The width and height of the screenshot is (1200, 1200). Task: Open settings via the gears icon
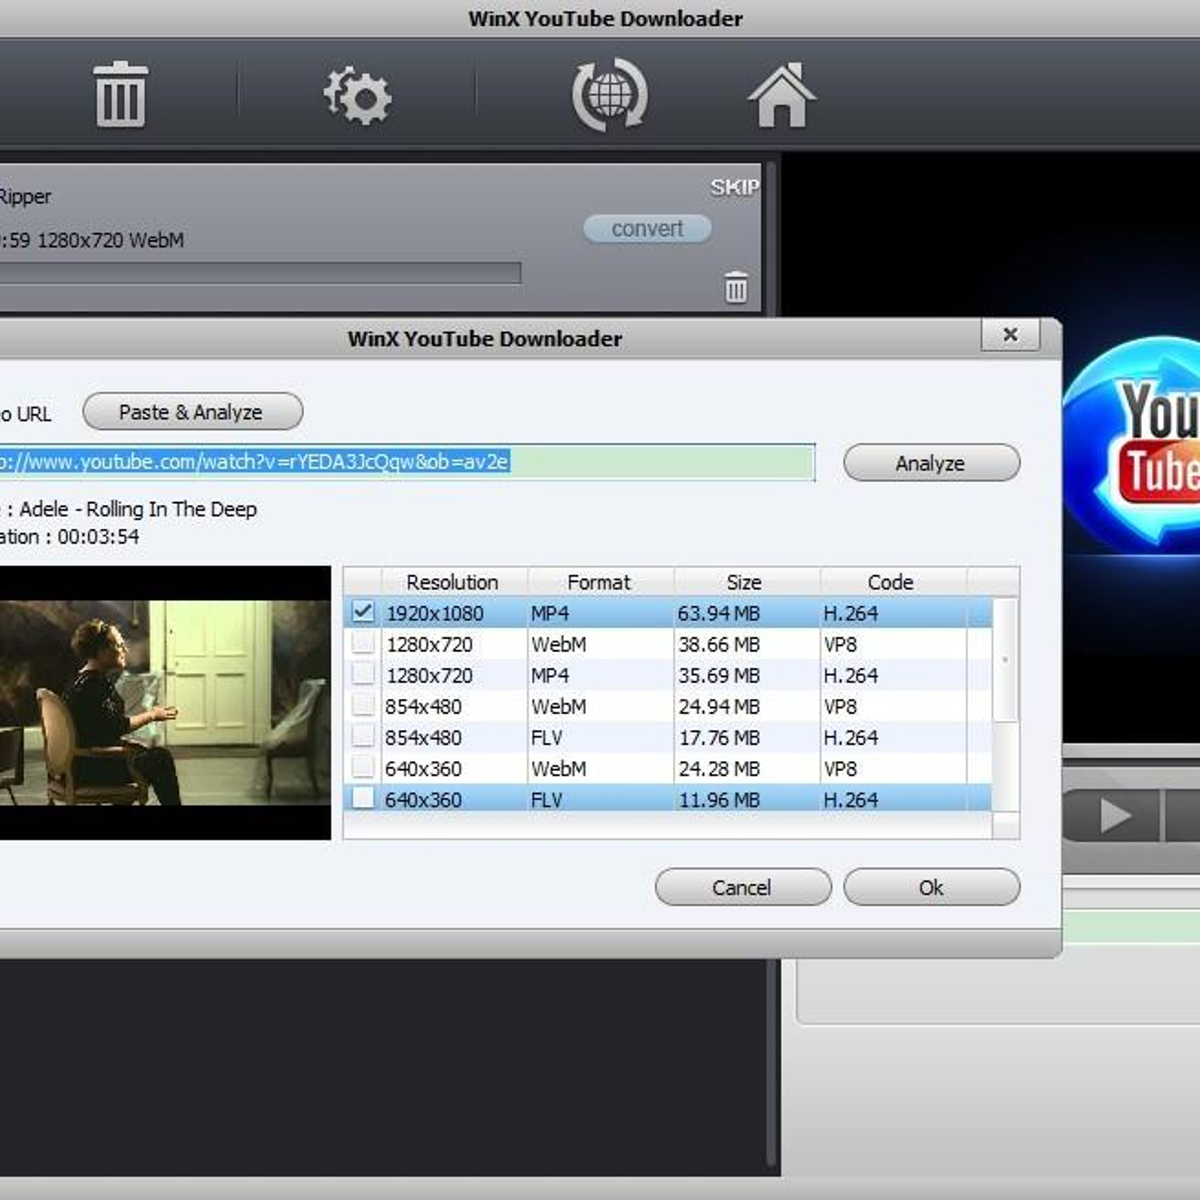point(357,96)
